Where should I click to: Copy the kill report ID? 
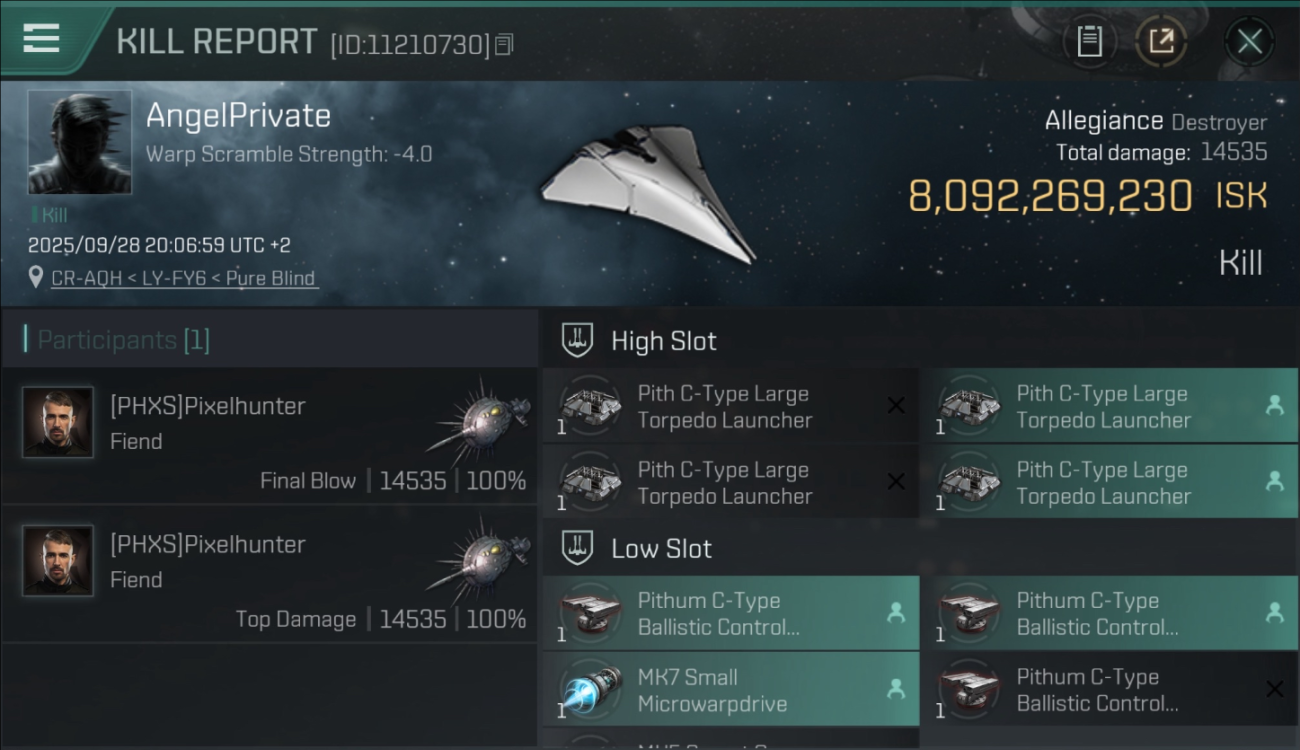coord(504,44)
